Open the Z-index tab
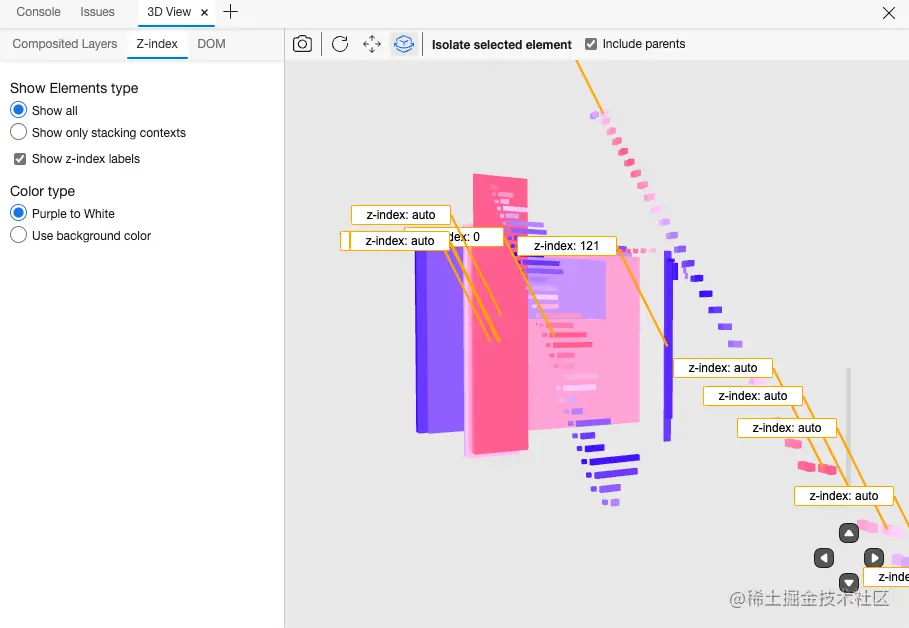Image resolution: width=909 pixels, height=628 pixels. 157,44
